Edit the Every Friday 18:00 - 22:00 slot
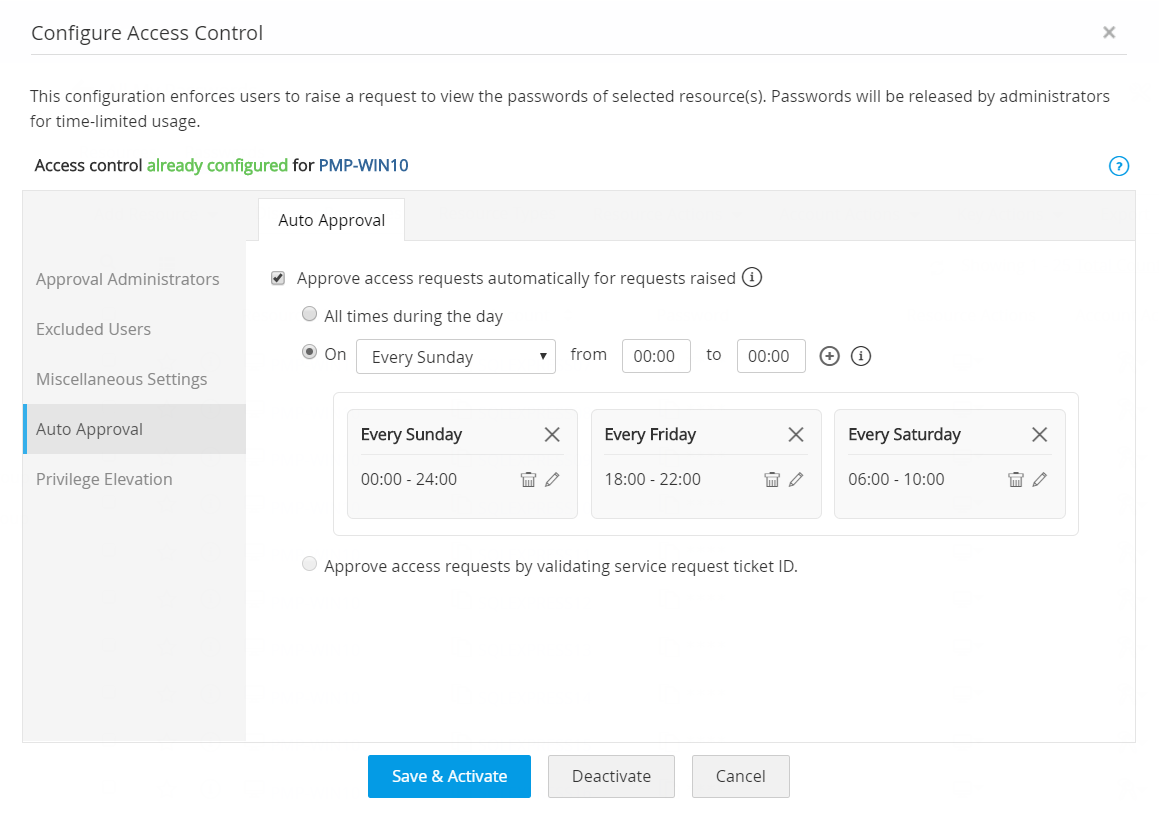The height and width of the screenshot is (818, 1159). click(796, 480)
